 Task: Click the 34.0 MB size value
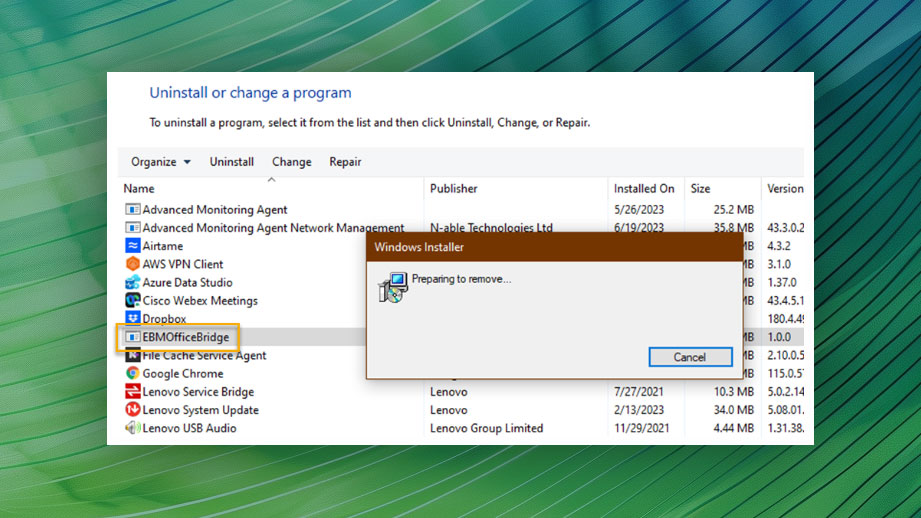tap(733, 410)
